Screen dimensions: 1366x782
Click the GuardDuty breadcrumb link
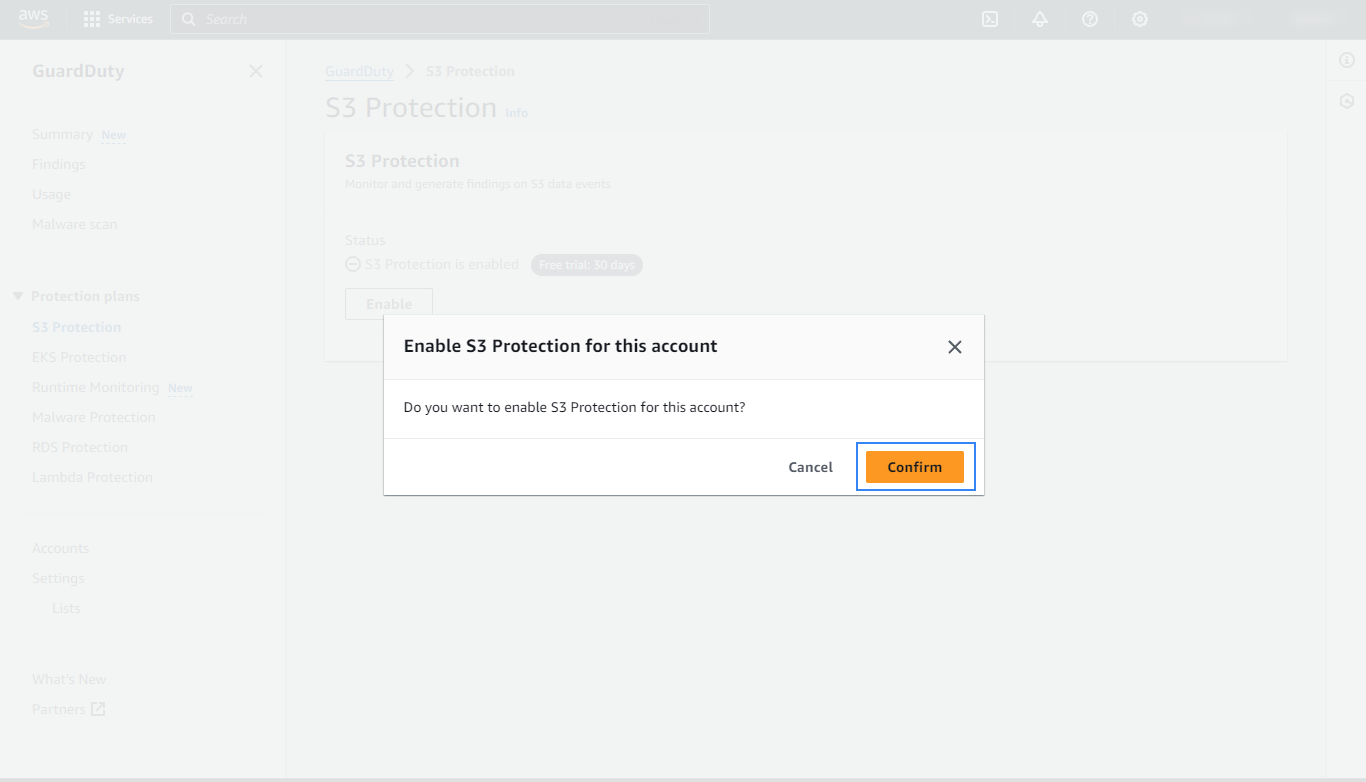pos(359,71)
